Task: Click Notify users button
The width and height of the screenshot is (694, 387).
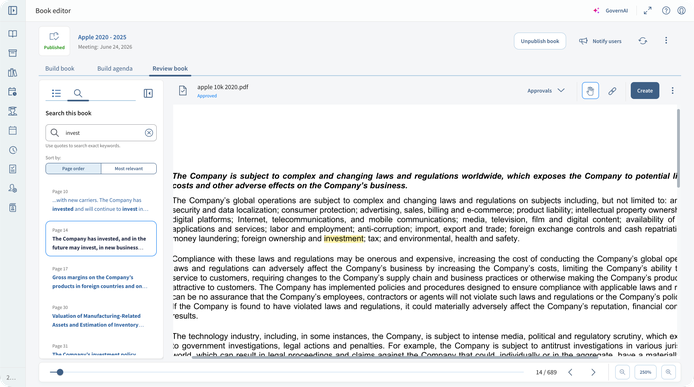Action: tap(600, 41)
